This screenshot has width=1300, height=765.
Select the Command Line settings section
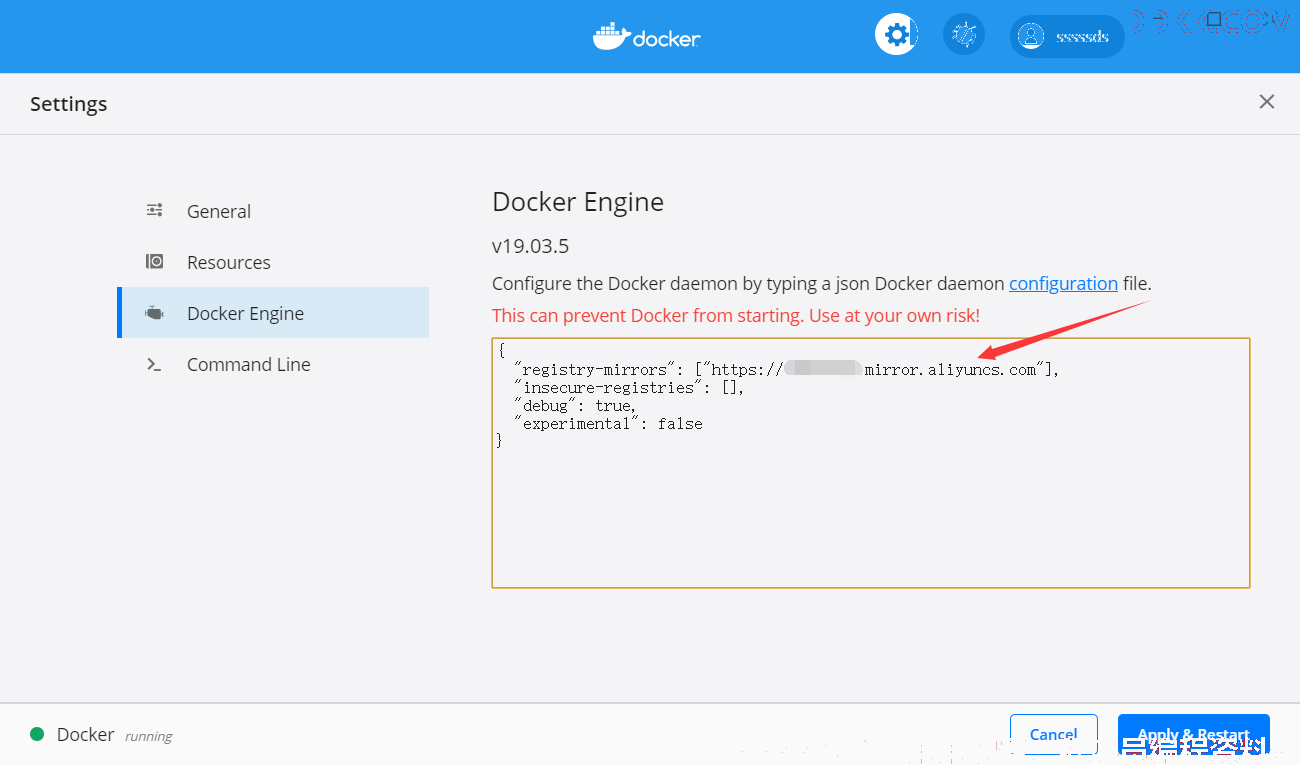[x=273, y=364]
